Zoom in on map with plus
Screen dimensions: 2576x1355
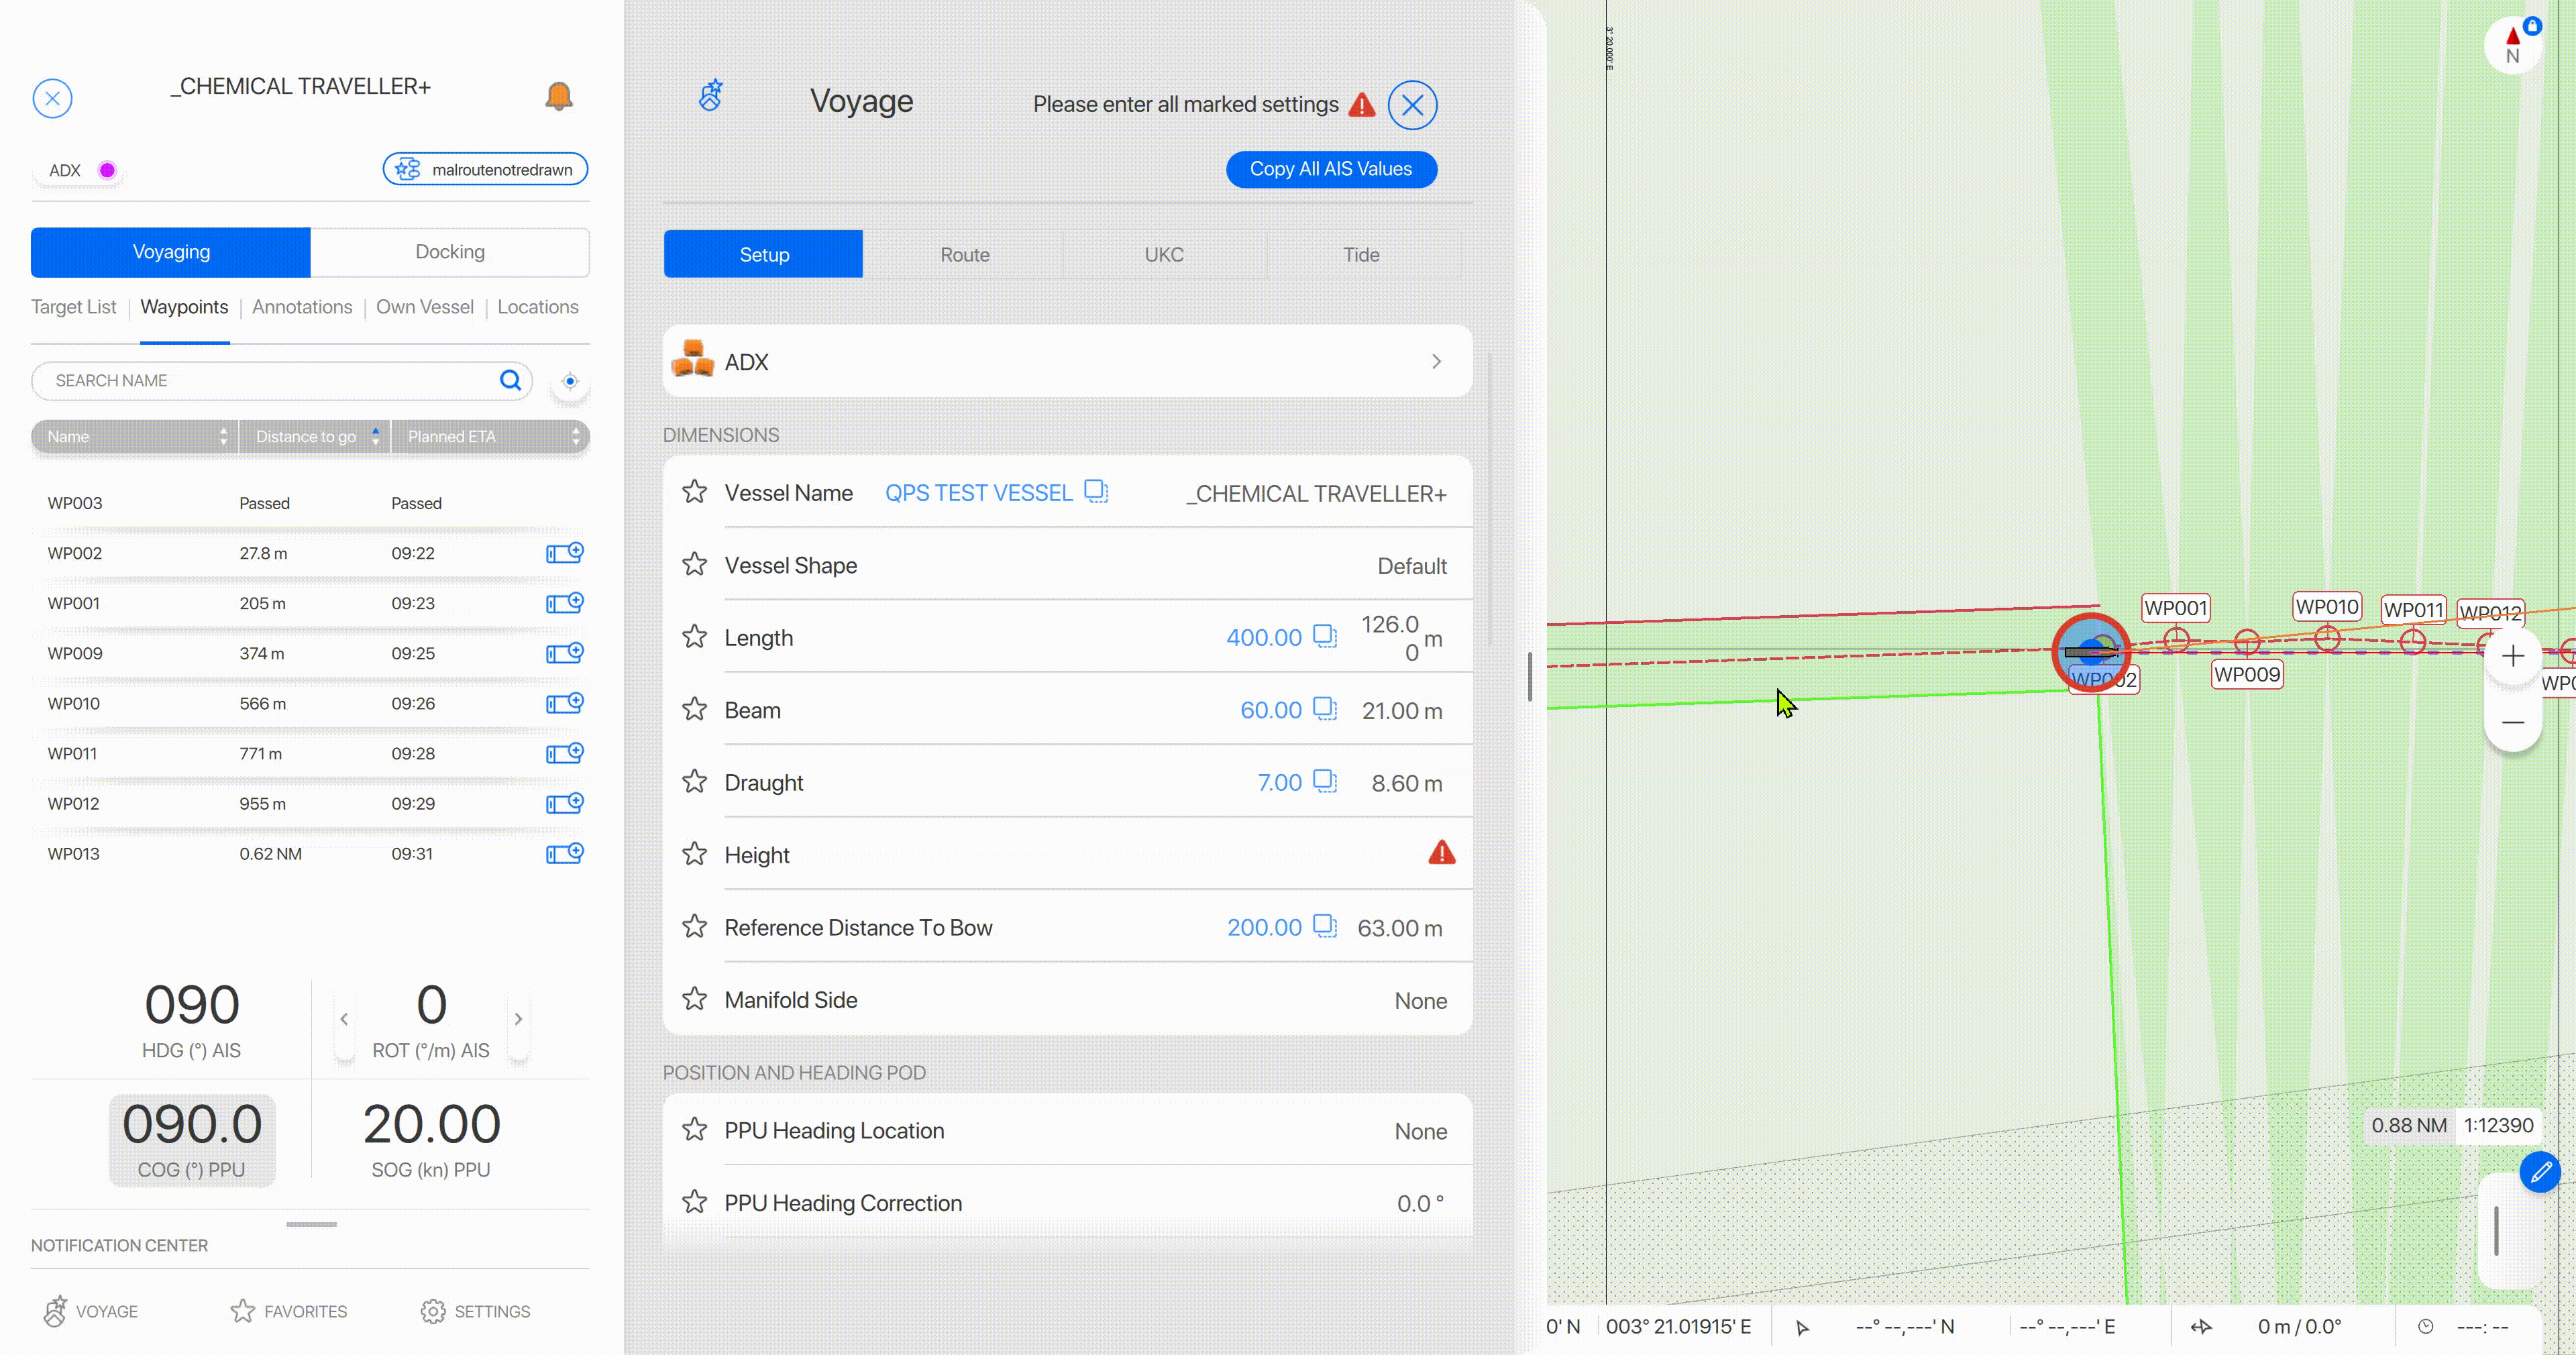click(2513, 656)
